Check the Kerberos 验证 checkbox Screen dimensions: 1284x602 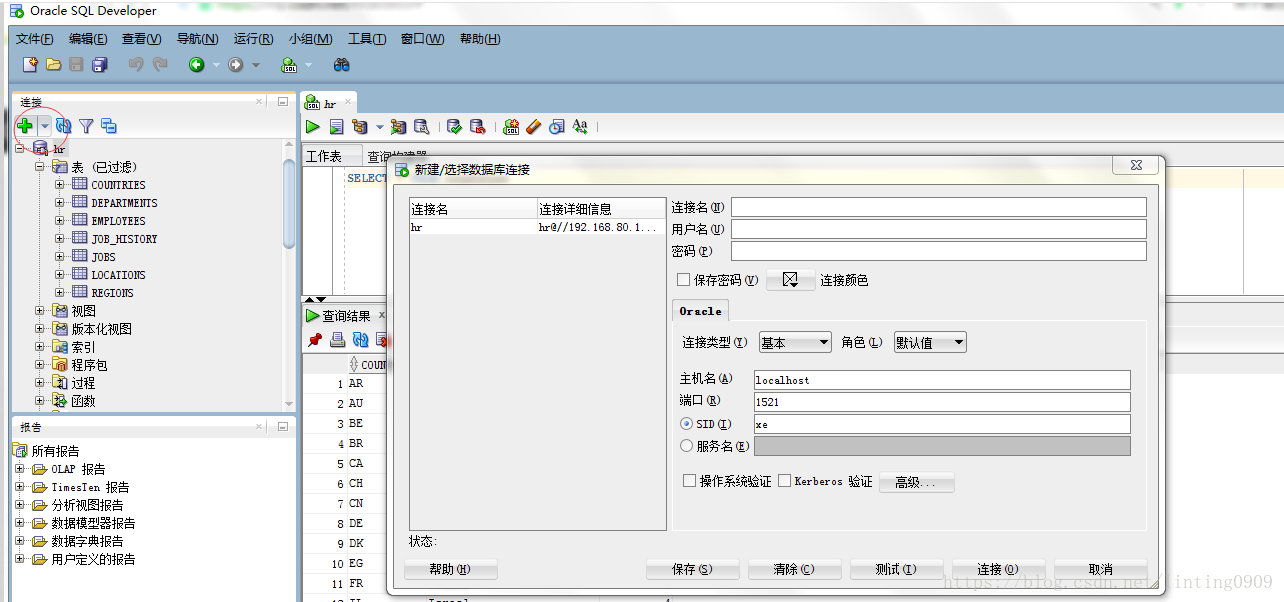coord(784,481)
